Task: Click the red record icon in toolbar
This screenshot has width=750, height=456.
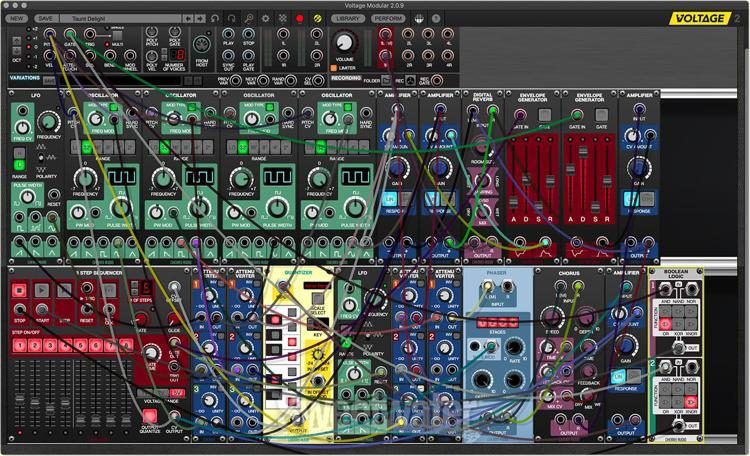Action: 300,19
